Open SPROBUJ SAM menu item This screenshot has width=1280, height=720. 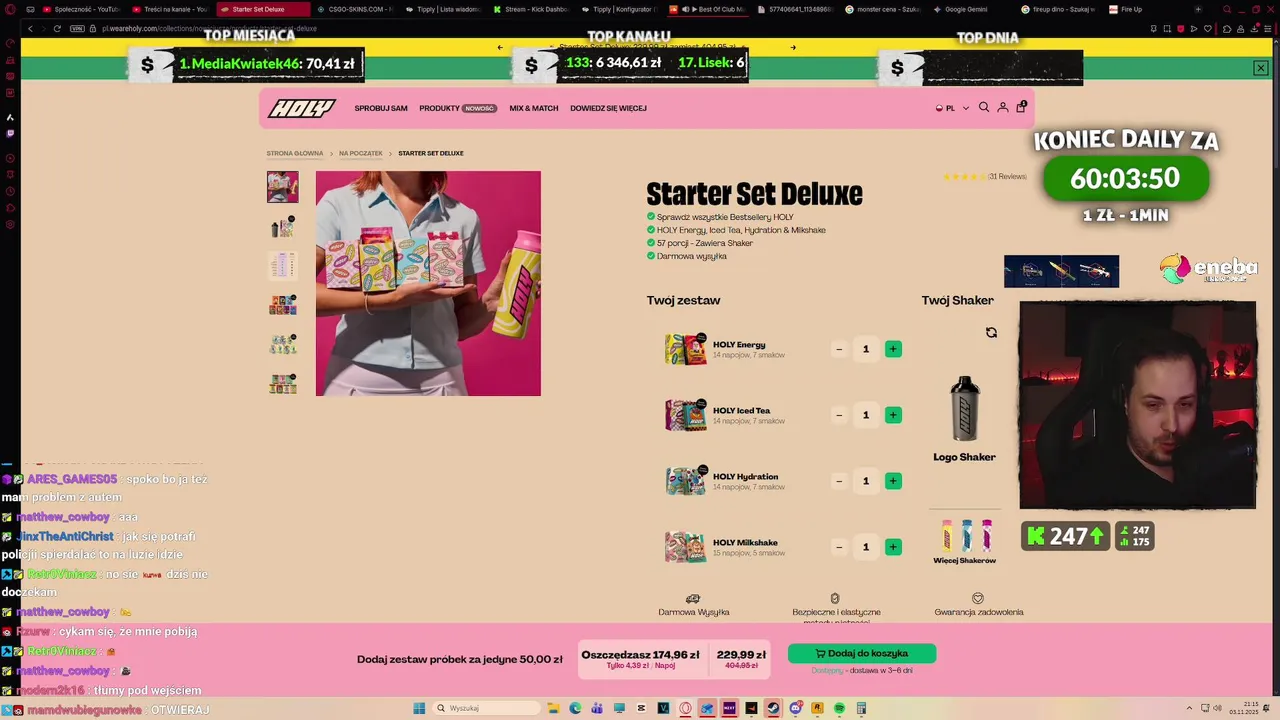click(x=381, y=108)
